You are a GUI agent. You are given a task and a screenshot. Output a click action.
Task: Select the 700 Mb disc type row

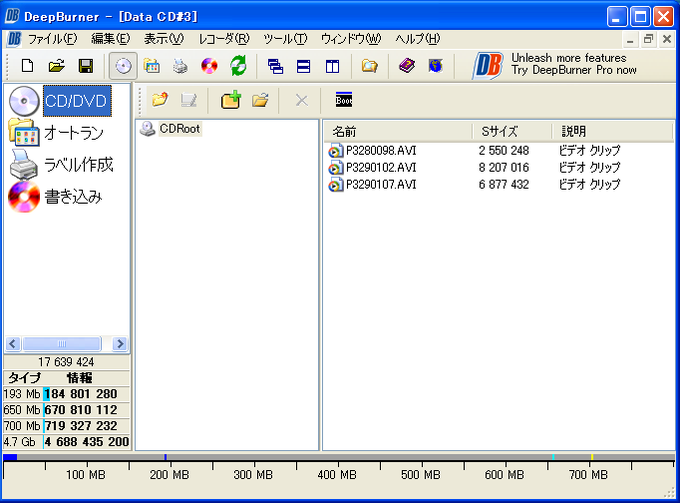coord(67,426)
